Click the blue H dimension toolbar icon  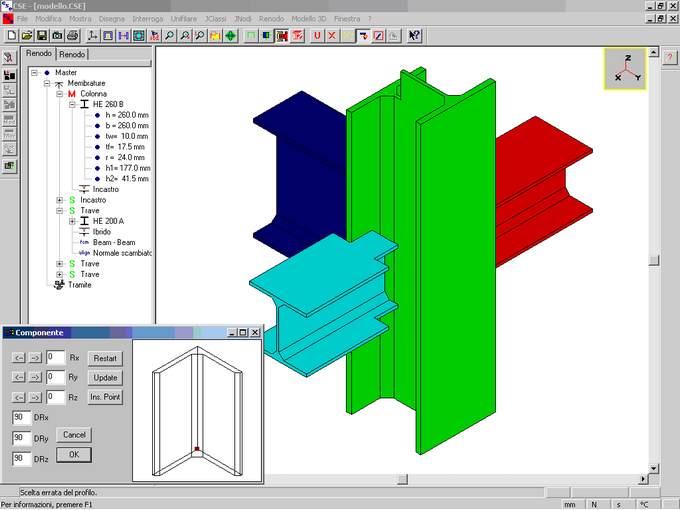[x=123, y=36]
